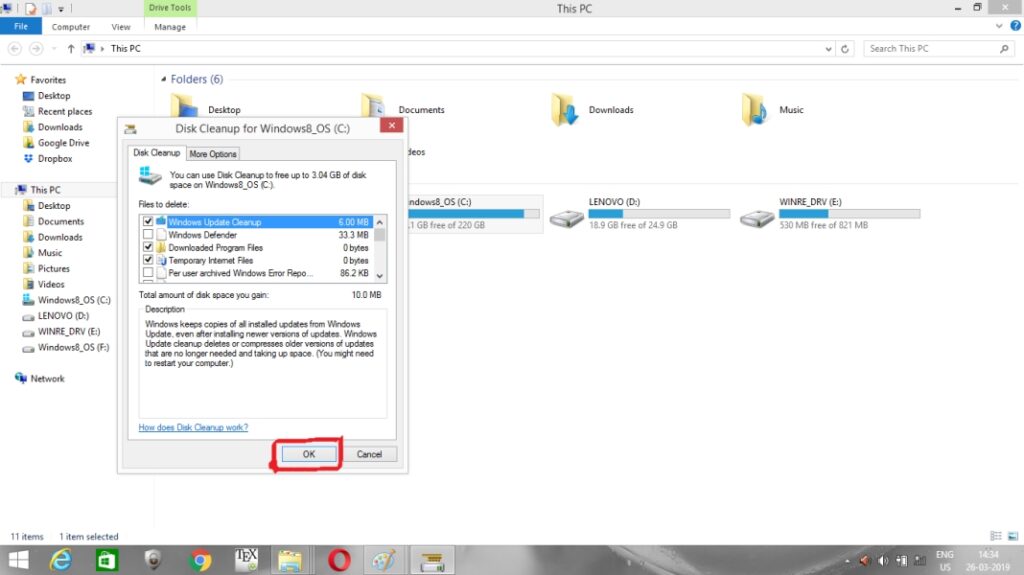Viewport: 1024px width, 575px height.
Task: Open Dropbox in the sidebar
Action: pos(55,158)
